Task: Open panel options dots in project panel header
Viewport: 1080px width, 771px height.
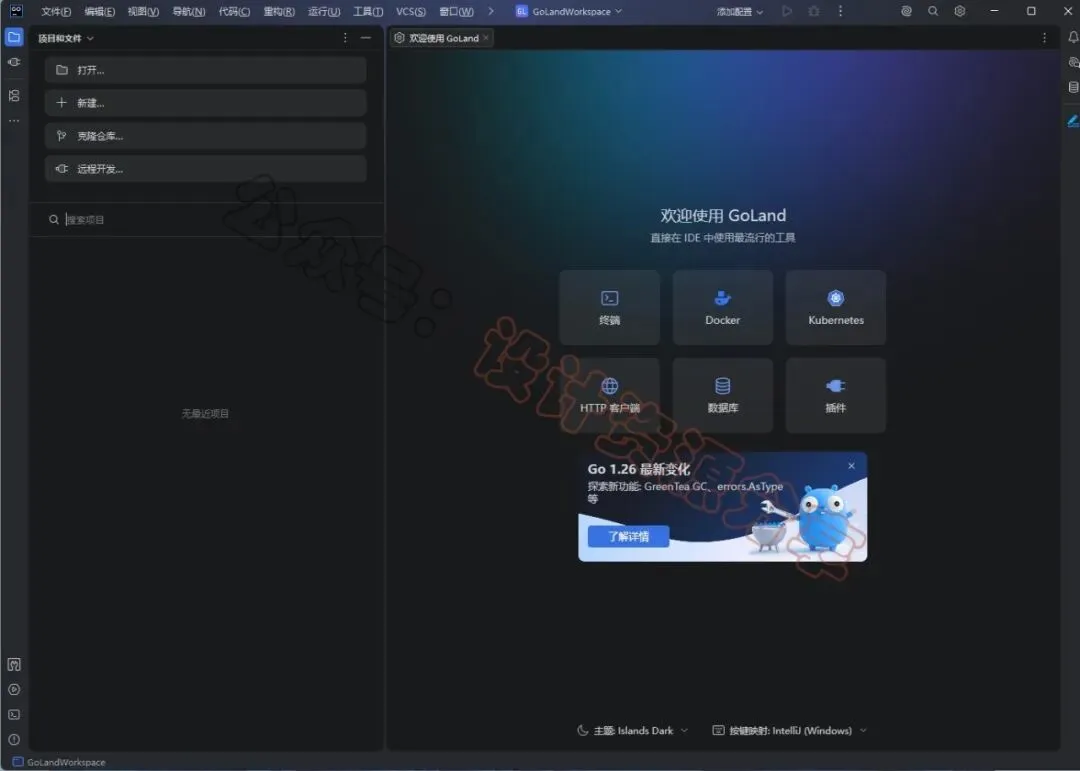Action: pos(345,38)
